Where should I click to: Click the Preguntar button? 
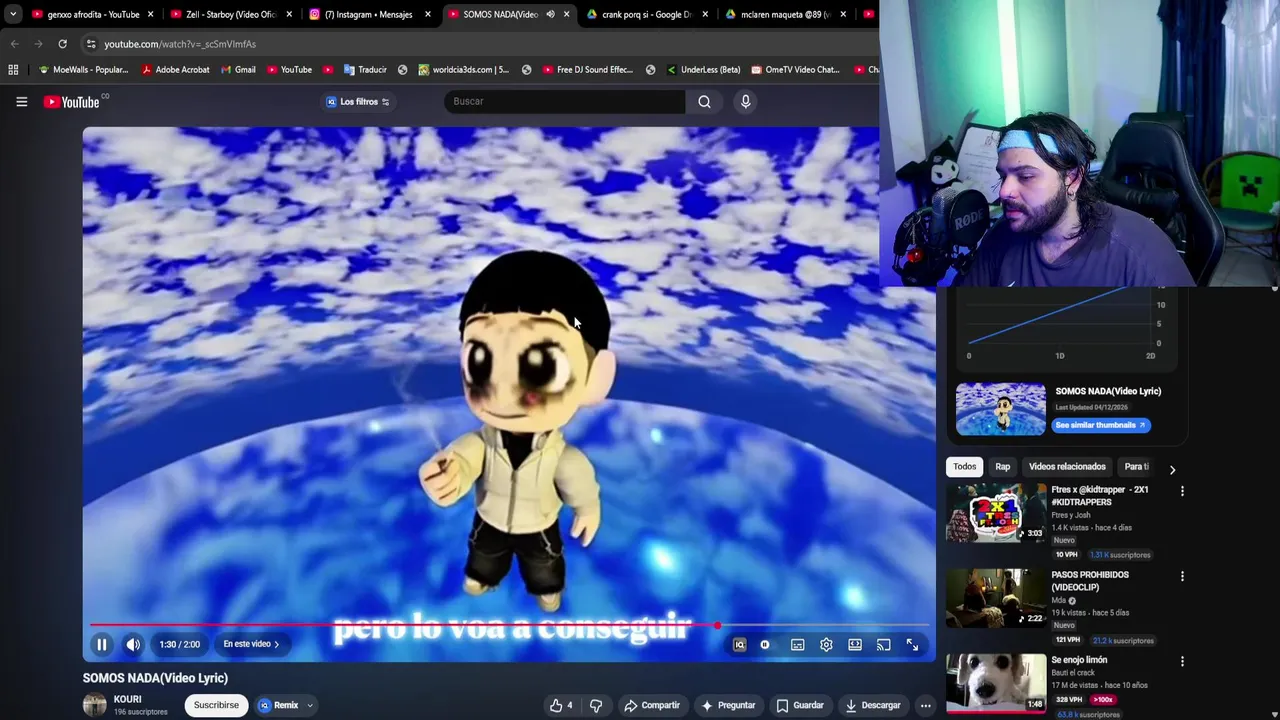point(728,705)
